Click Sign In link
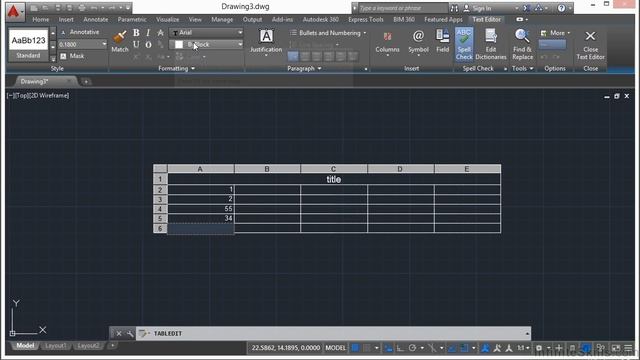Screen dimensions: 640x360 coord(478,8)
